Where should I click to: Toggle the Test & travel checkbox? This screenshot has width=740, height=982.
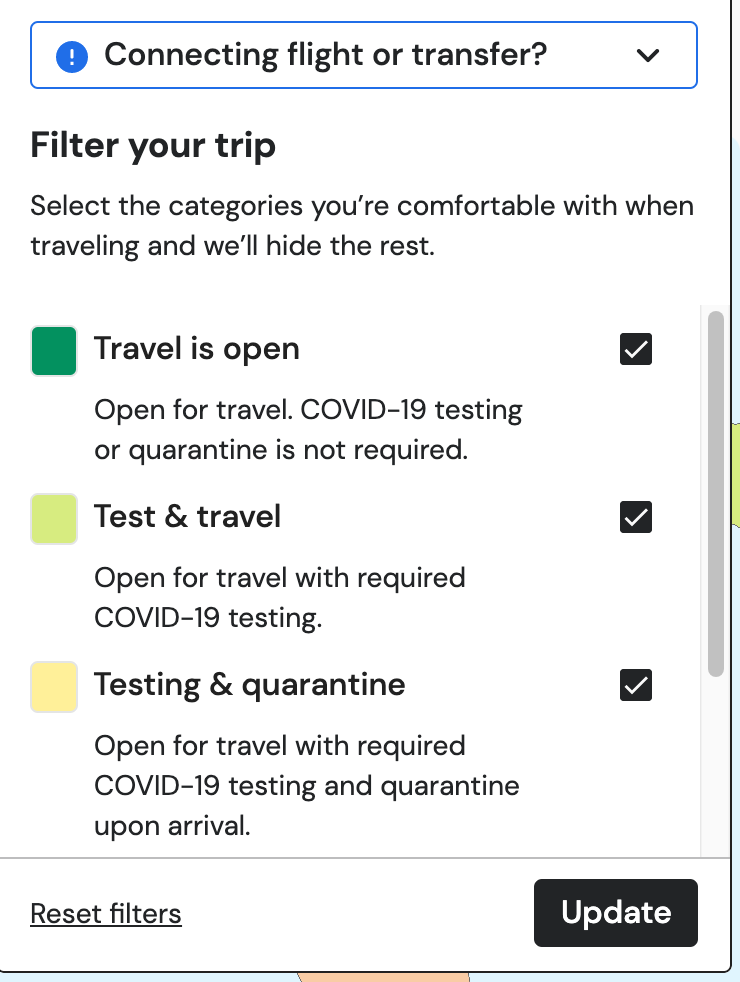[x=635, y=517]
